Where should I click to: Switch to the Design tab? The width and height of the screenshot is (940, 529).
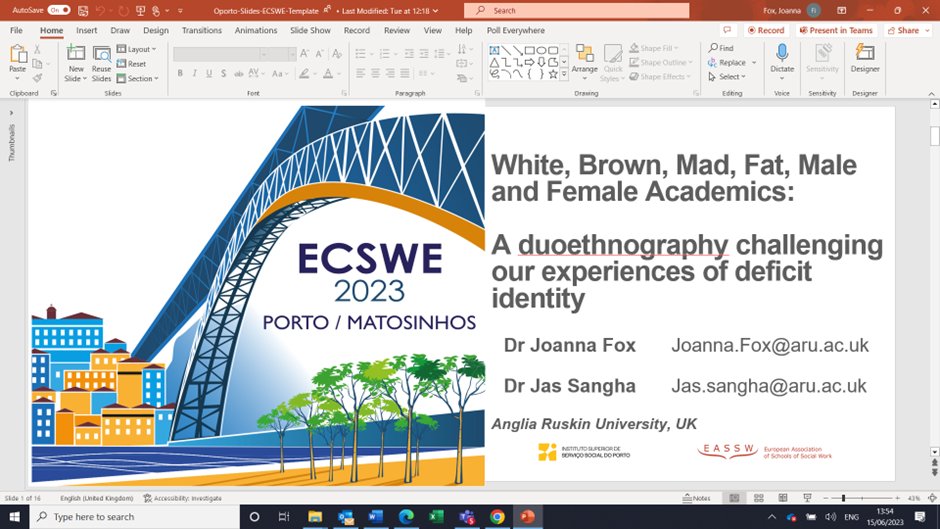pyautogui.click(x=155, y=30)
